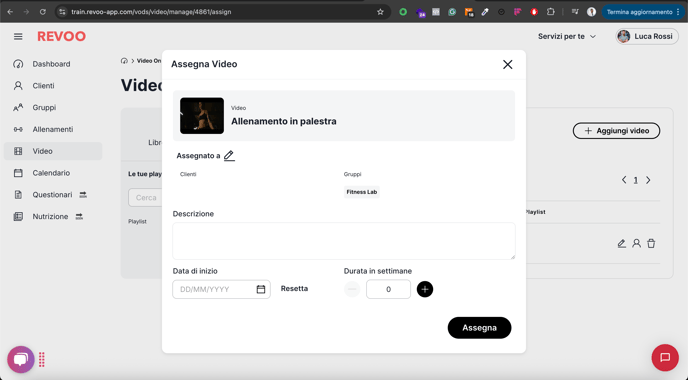Click into the Descrizione text area
This screenshot has width=688, height=380.
pos(344,241)
